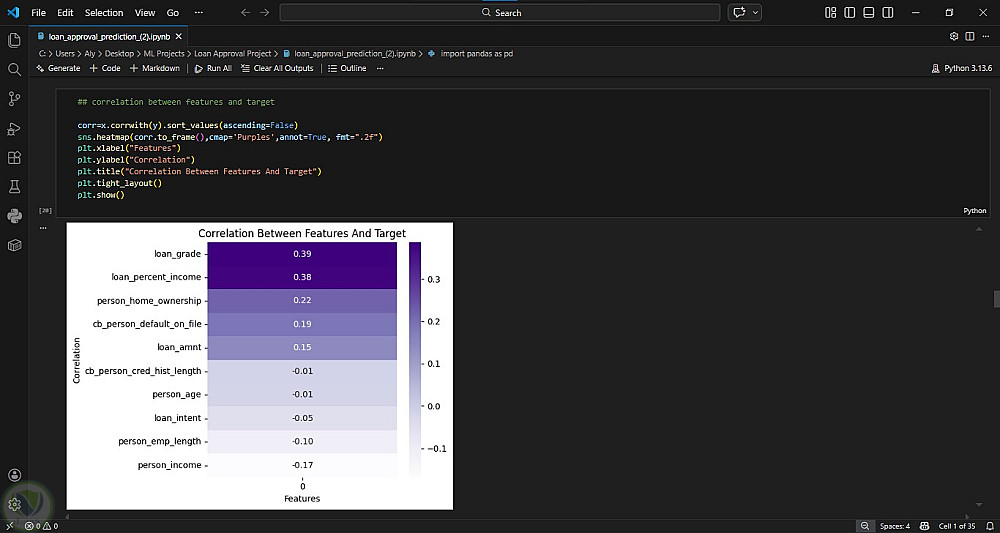
Task: Open notebook settings gear in editor toolbar
Action: 954,36
